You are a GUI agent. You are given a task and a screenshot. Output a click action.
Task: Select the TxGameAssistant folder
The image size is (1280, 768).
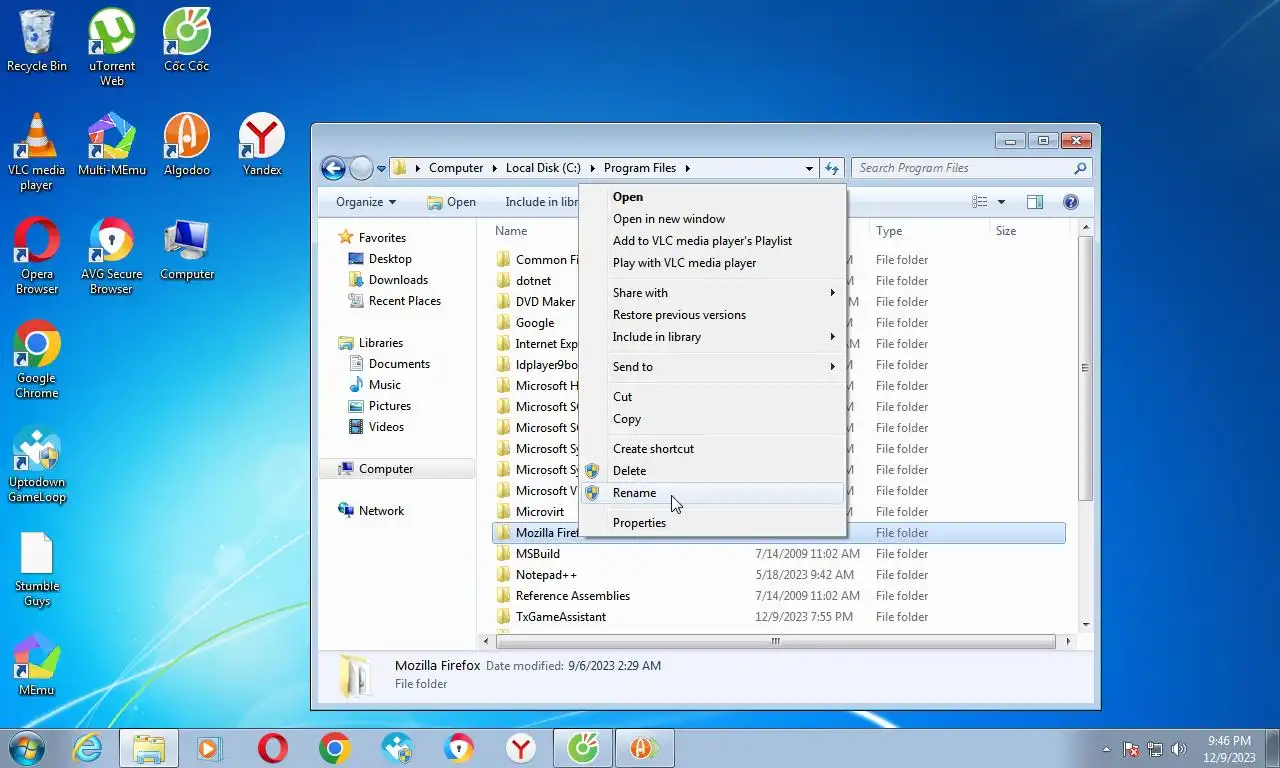coord(561,617)
